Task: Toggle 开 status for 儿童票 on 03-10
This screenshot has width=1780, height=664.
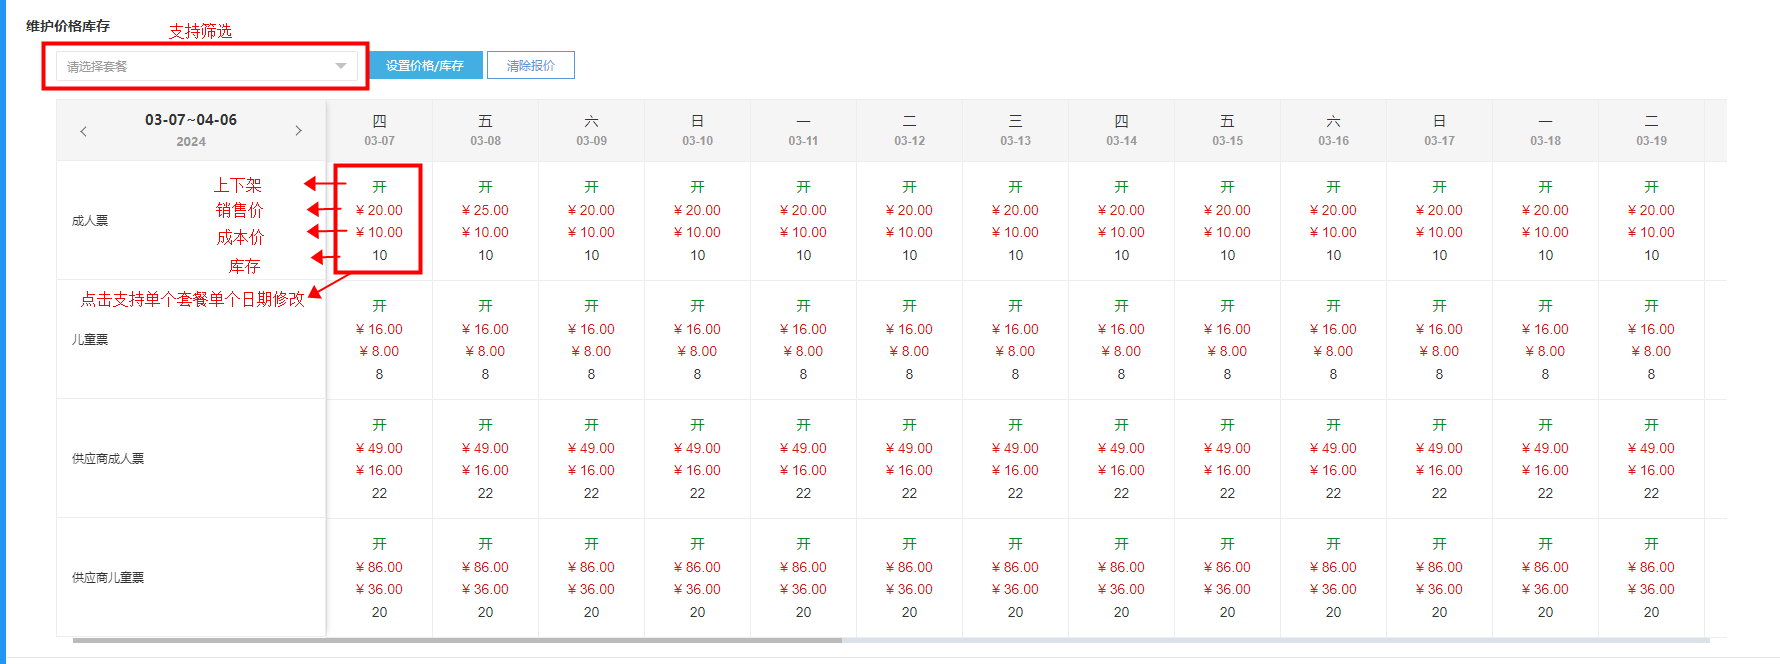Action: [697, 306]
